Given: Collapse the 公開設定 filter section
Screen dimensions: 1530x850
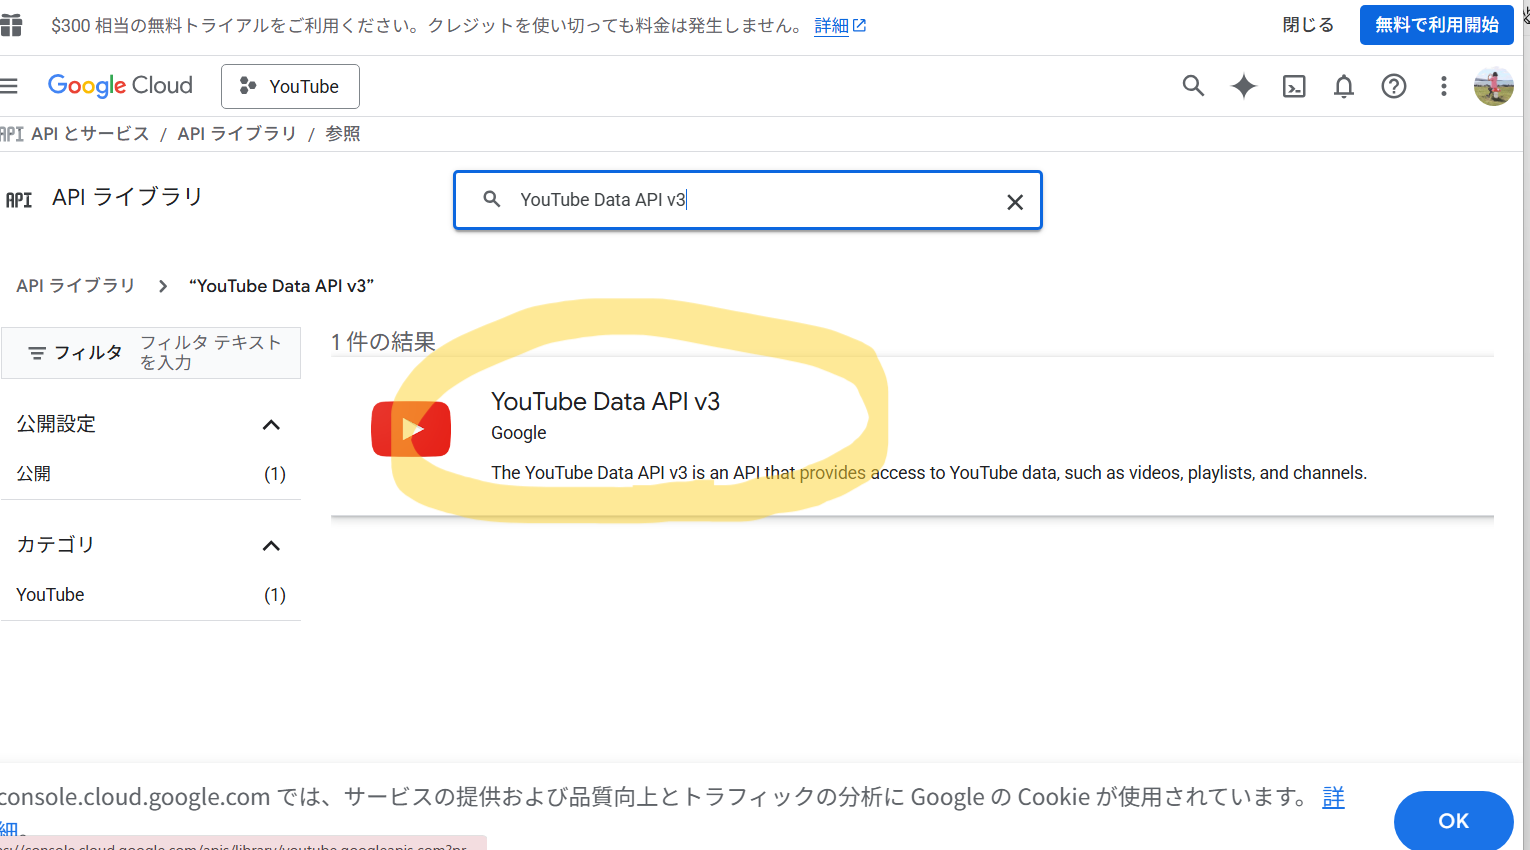Looking at the screenshot, I should (x=271, y=425).
